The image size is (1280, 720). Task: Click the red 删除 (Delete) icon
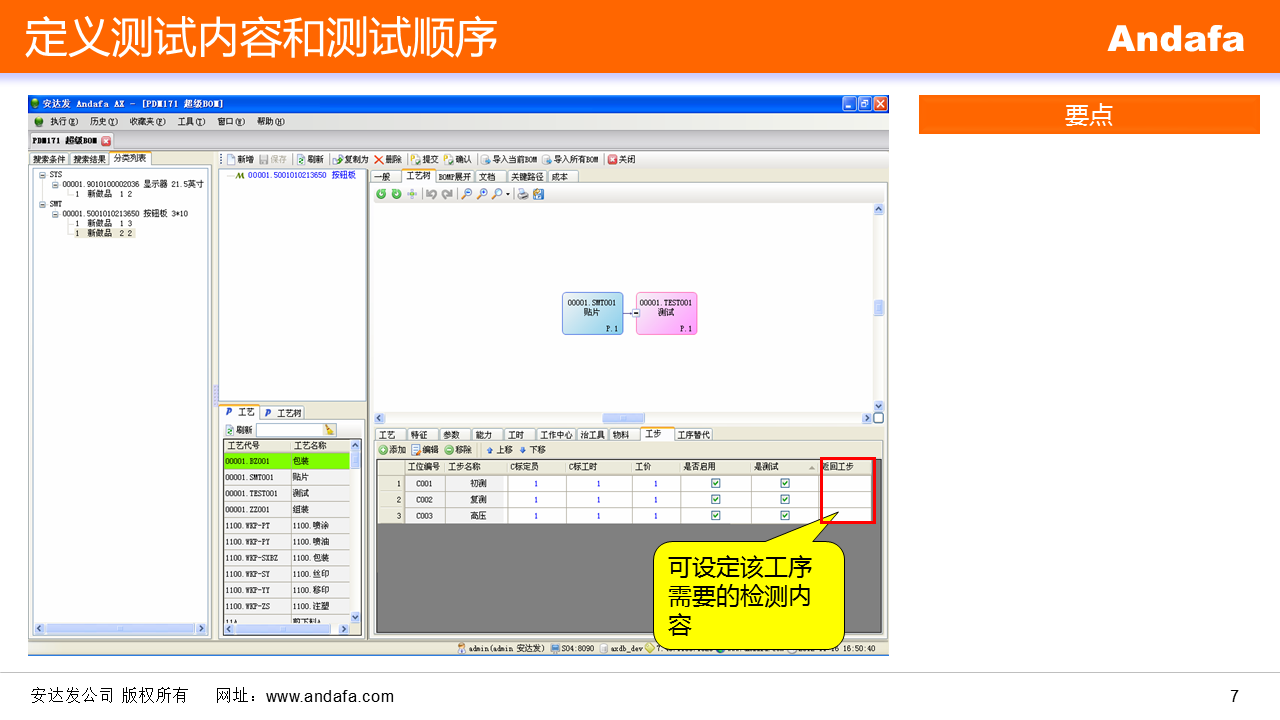[x=379, y=160]
